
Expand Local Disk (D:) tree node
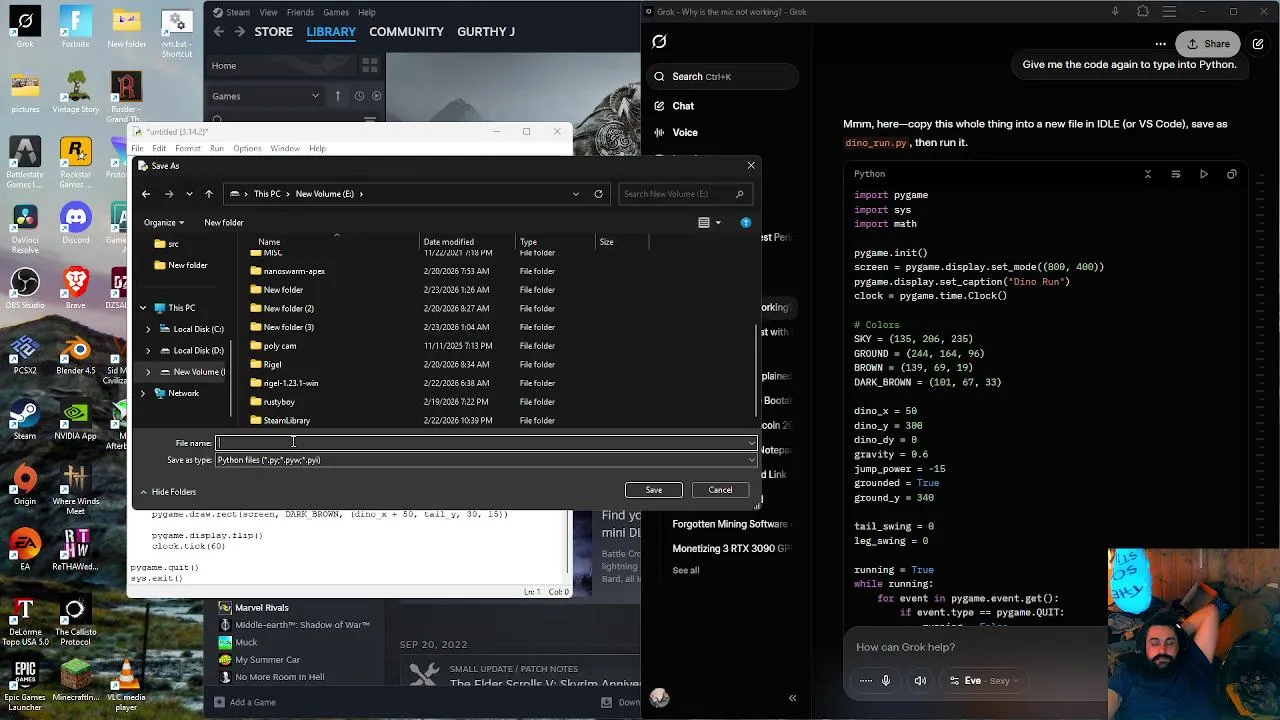point(148,351)
